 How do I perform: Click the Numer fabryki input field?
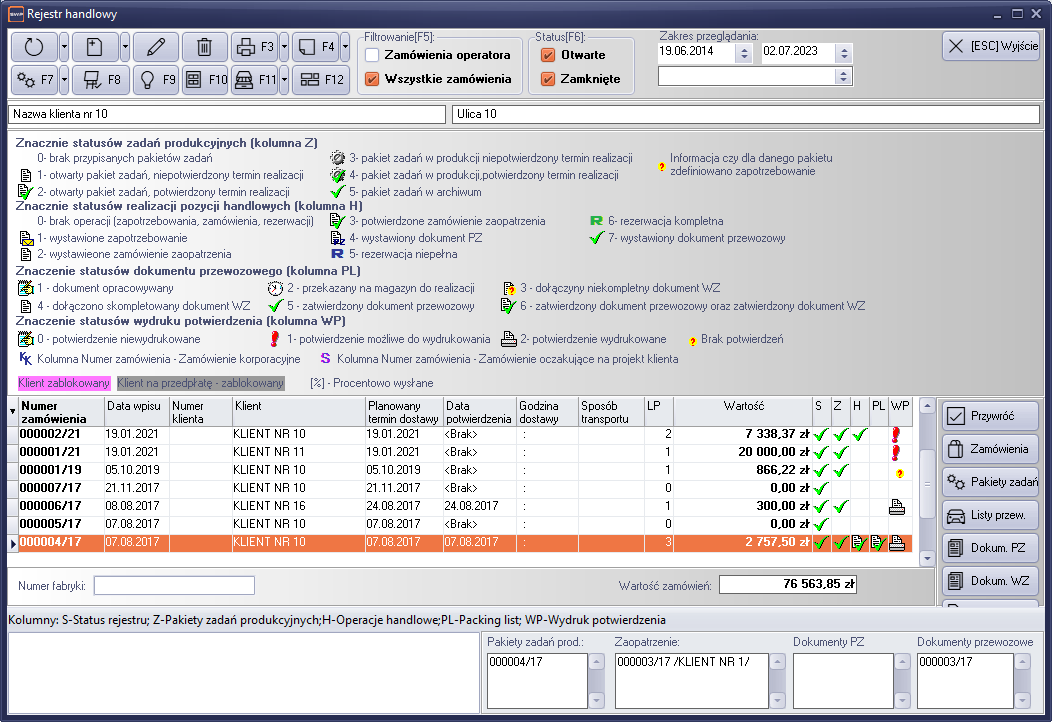coord(174,585)
